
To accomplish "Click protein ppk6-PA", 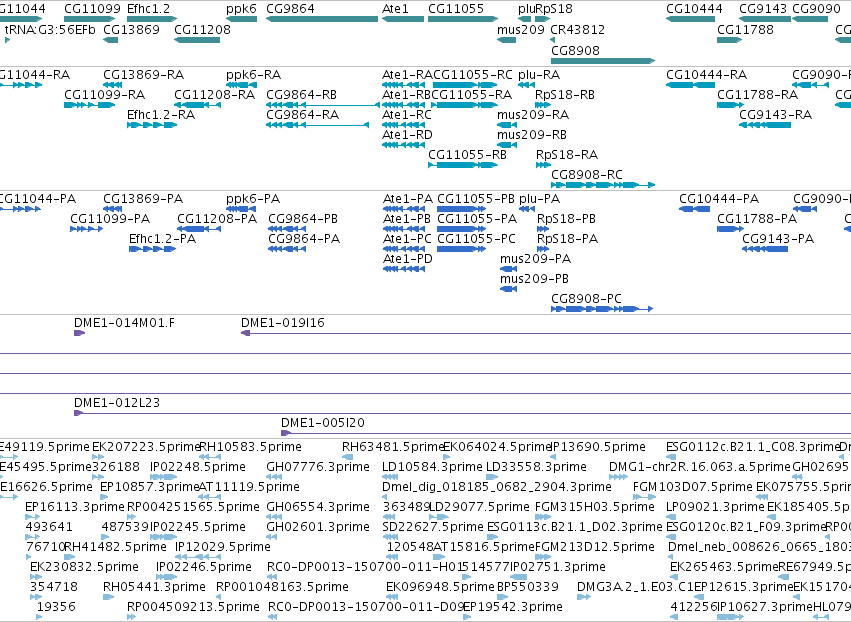I will point(241,209).
